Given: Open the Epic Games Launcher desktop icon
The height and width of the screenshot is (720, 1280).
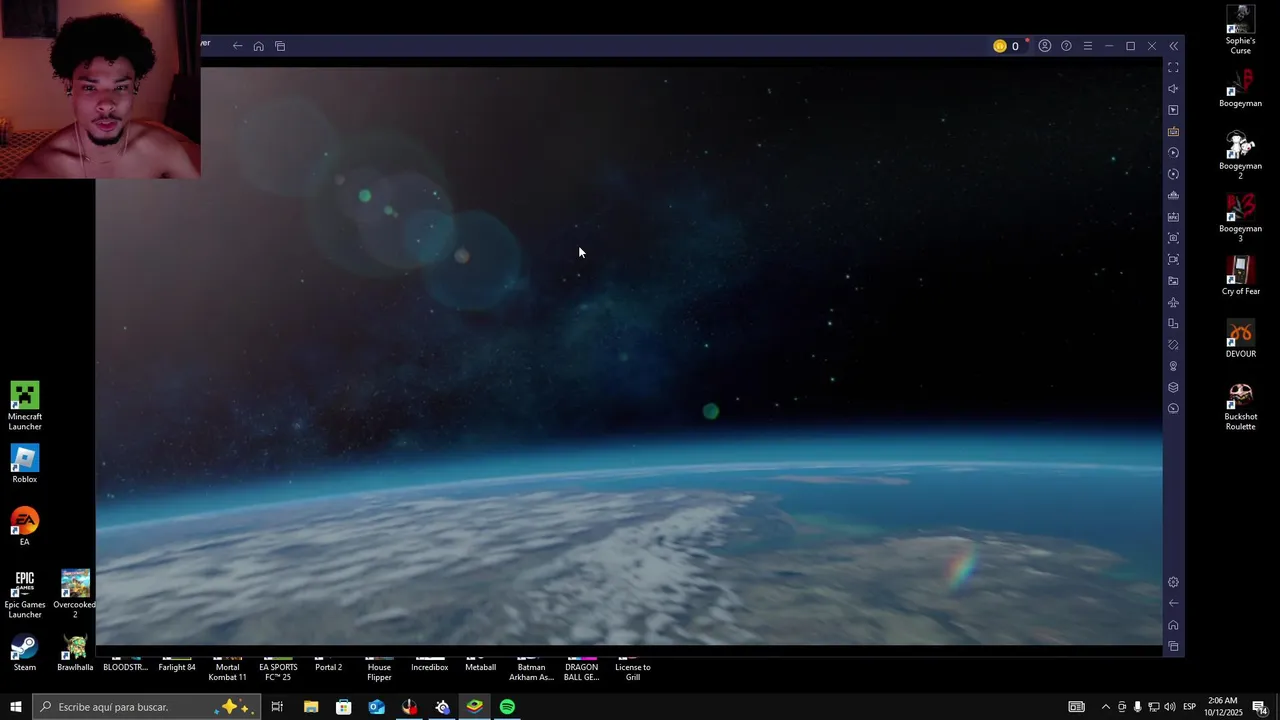Looking at the screenshot, I should [x=25, y=594].
